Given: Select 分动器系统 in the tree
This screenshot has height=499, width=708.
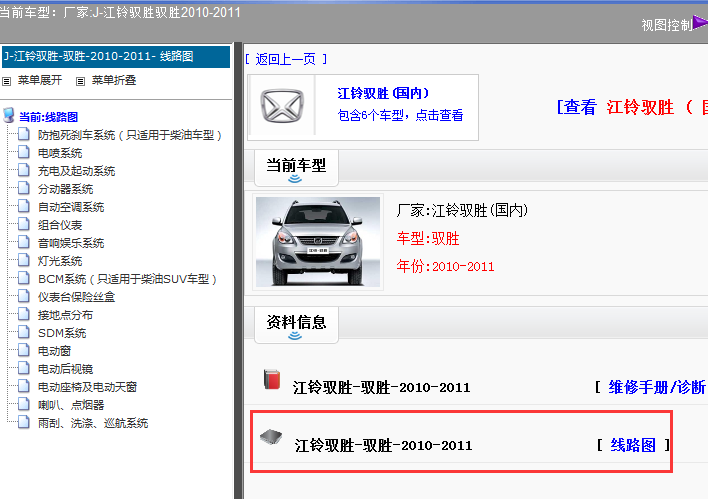Looking at the screenshot, I should coord(65,189).
